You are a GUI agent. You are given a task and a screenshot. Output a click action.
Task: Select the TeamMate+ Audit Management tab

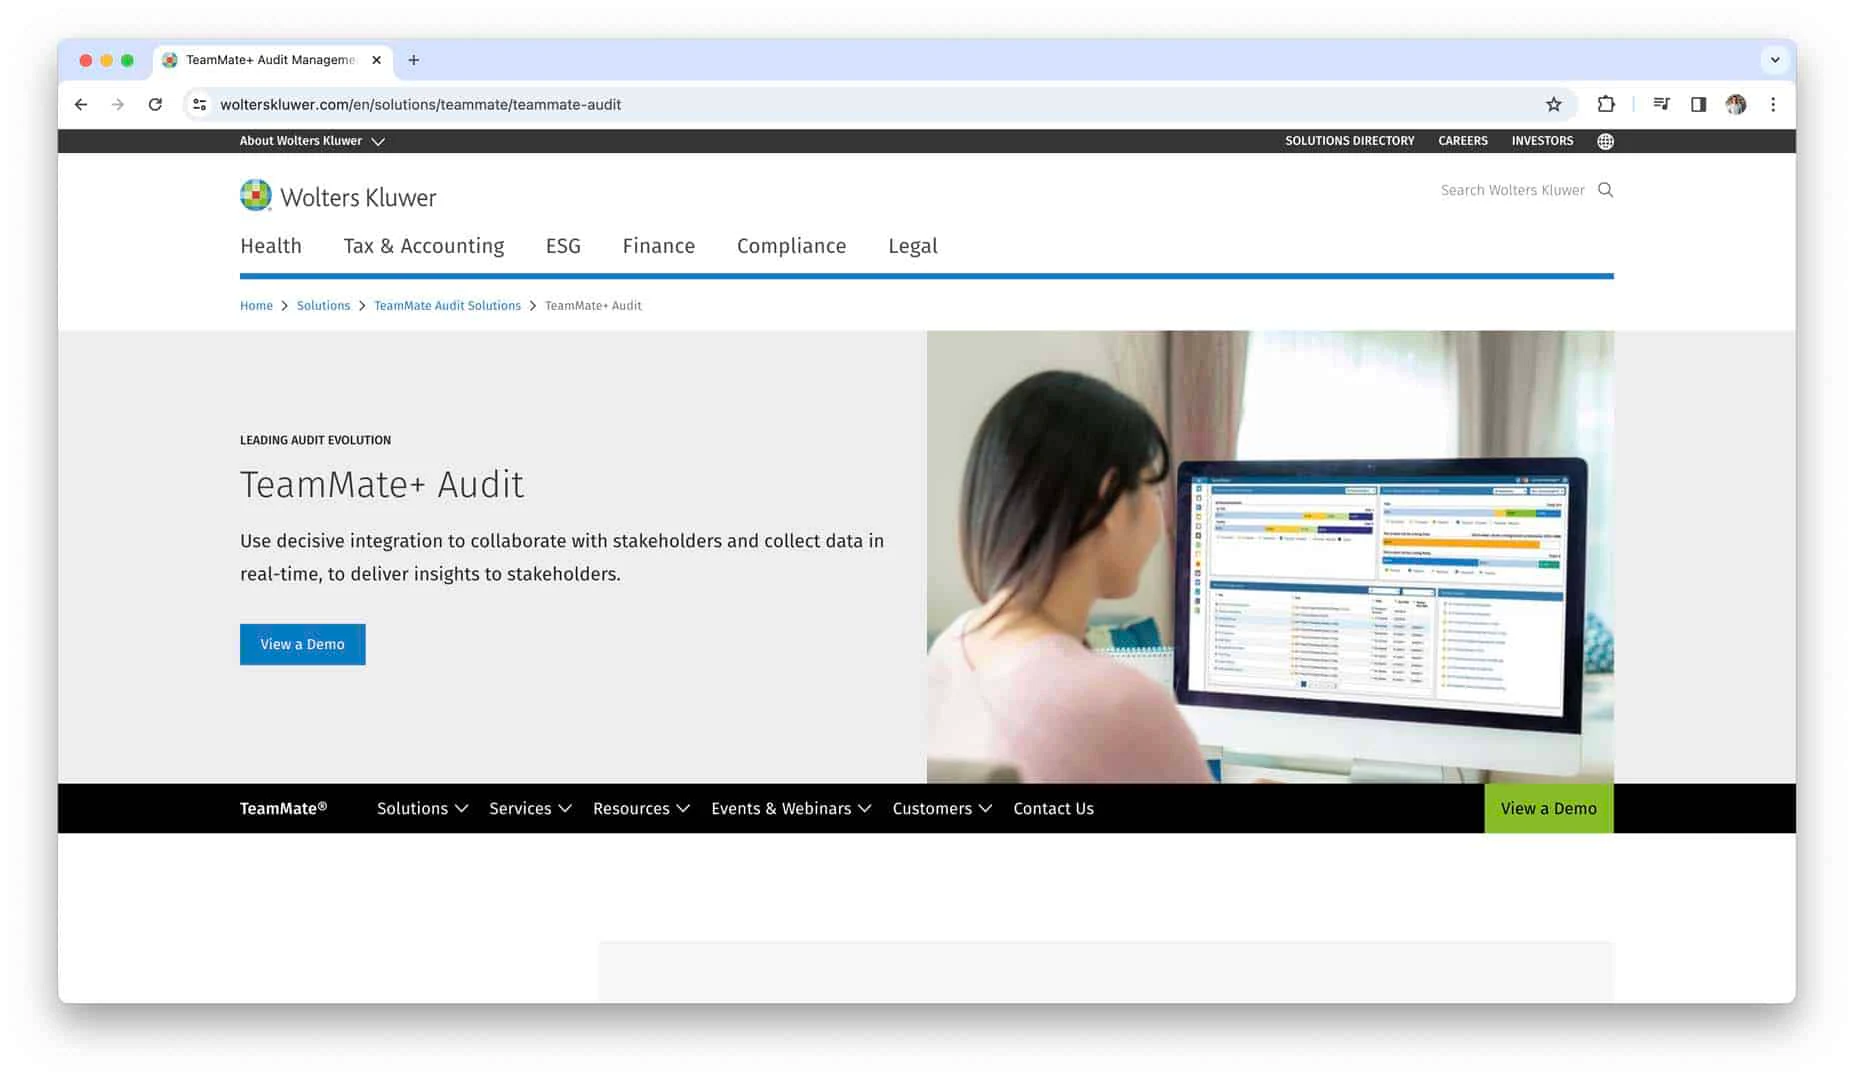[x=270, y=60]
